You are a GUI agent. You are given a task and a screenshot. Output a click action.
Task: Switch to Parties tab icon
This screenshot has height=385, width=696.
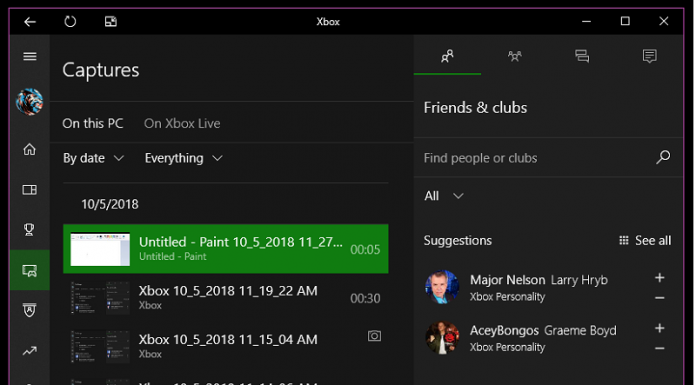515,56
